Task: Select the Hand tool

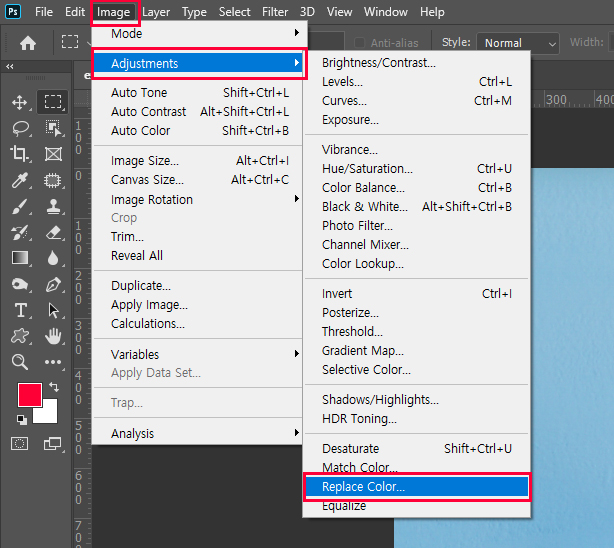Action: coord(53,336)
